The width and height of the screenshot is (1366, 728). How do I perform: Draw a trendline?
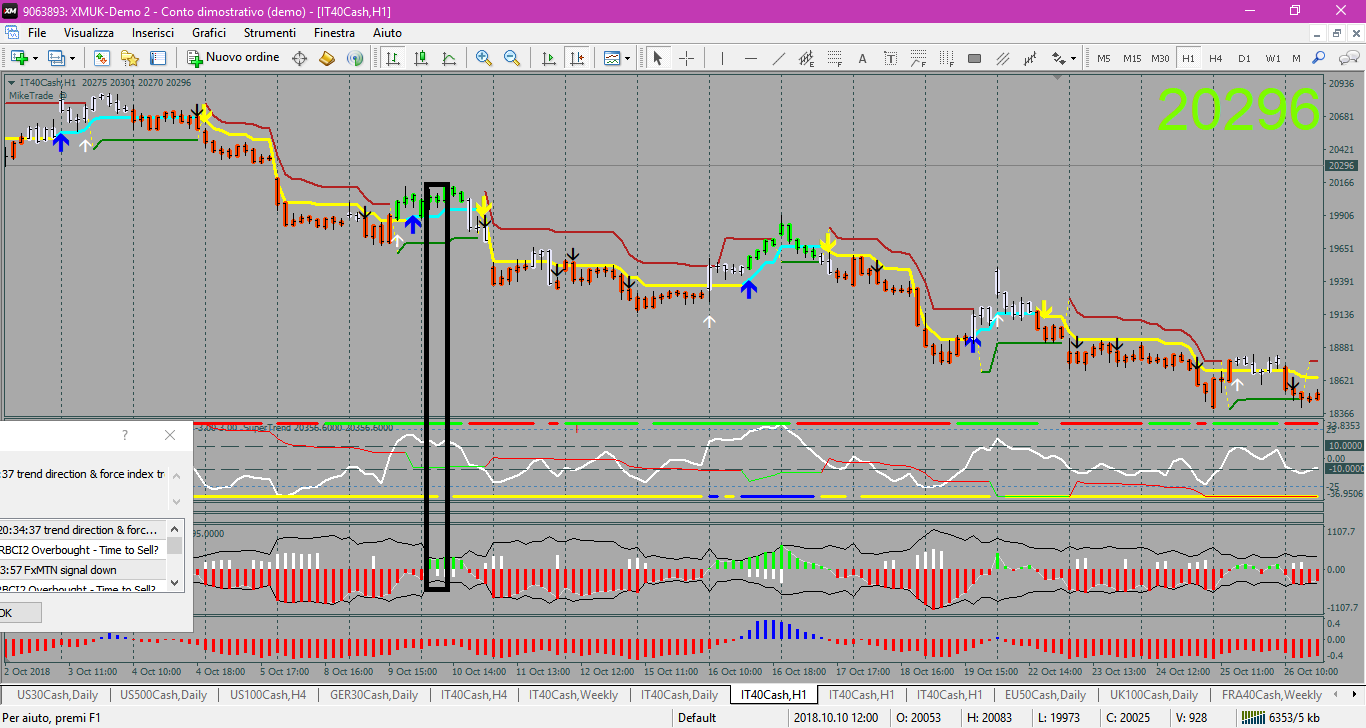[x=778, y=58]
